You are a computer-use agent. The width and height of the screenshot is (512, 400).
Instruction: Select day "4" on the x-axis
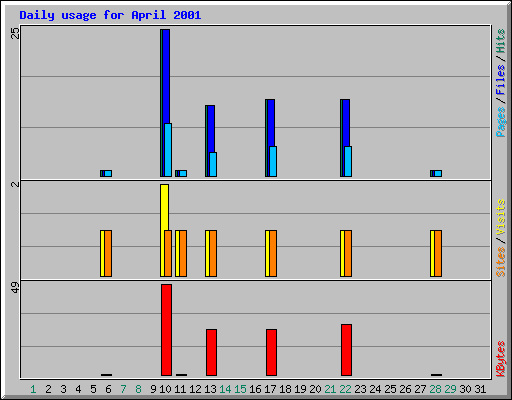click(x=78, y=389)
